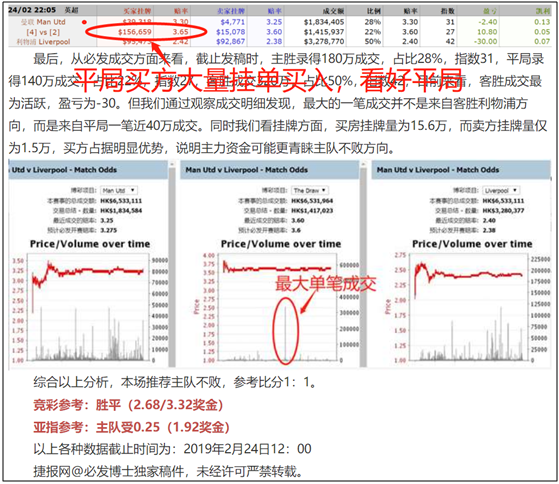The image size is (559, 484).
Task: Click seller listing value $92,867
Action: [231, 42]
